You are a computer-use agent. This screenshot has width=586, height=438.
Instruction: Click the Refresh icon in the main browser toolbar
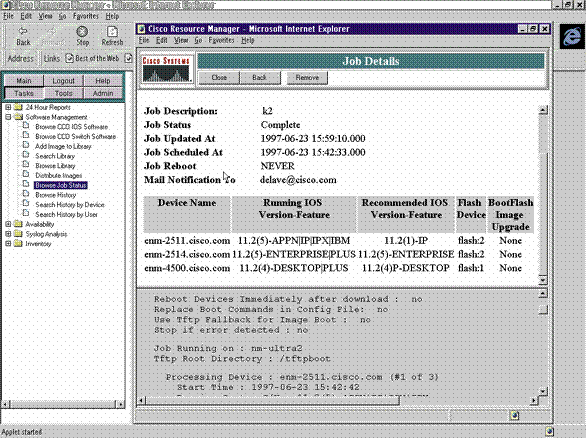(x=112, y=32)
